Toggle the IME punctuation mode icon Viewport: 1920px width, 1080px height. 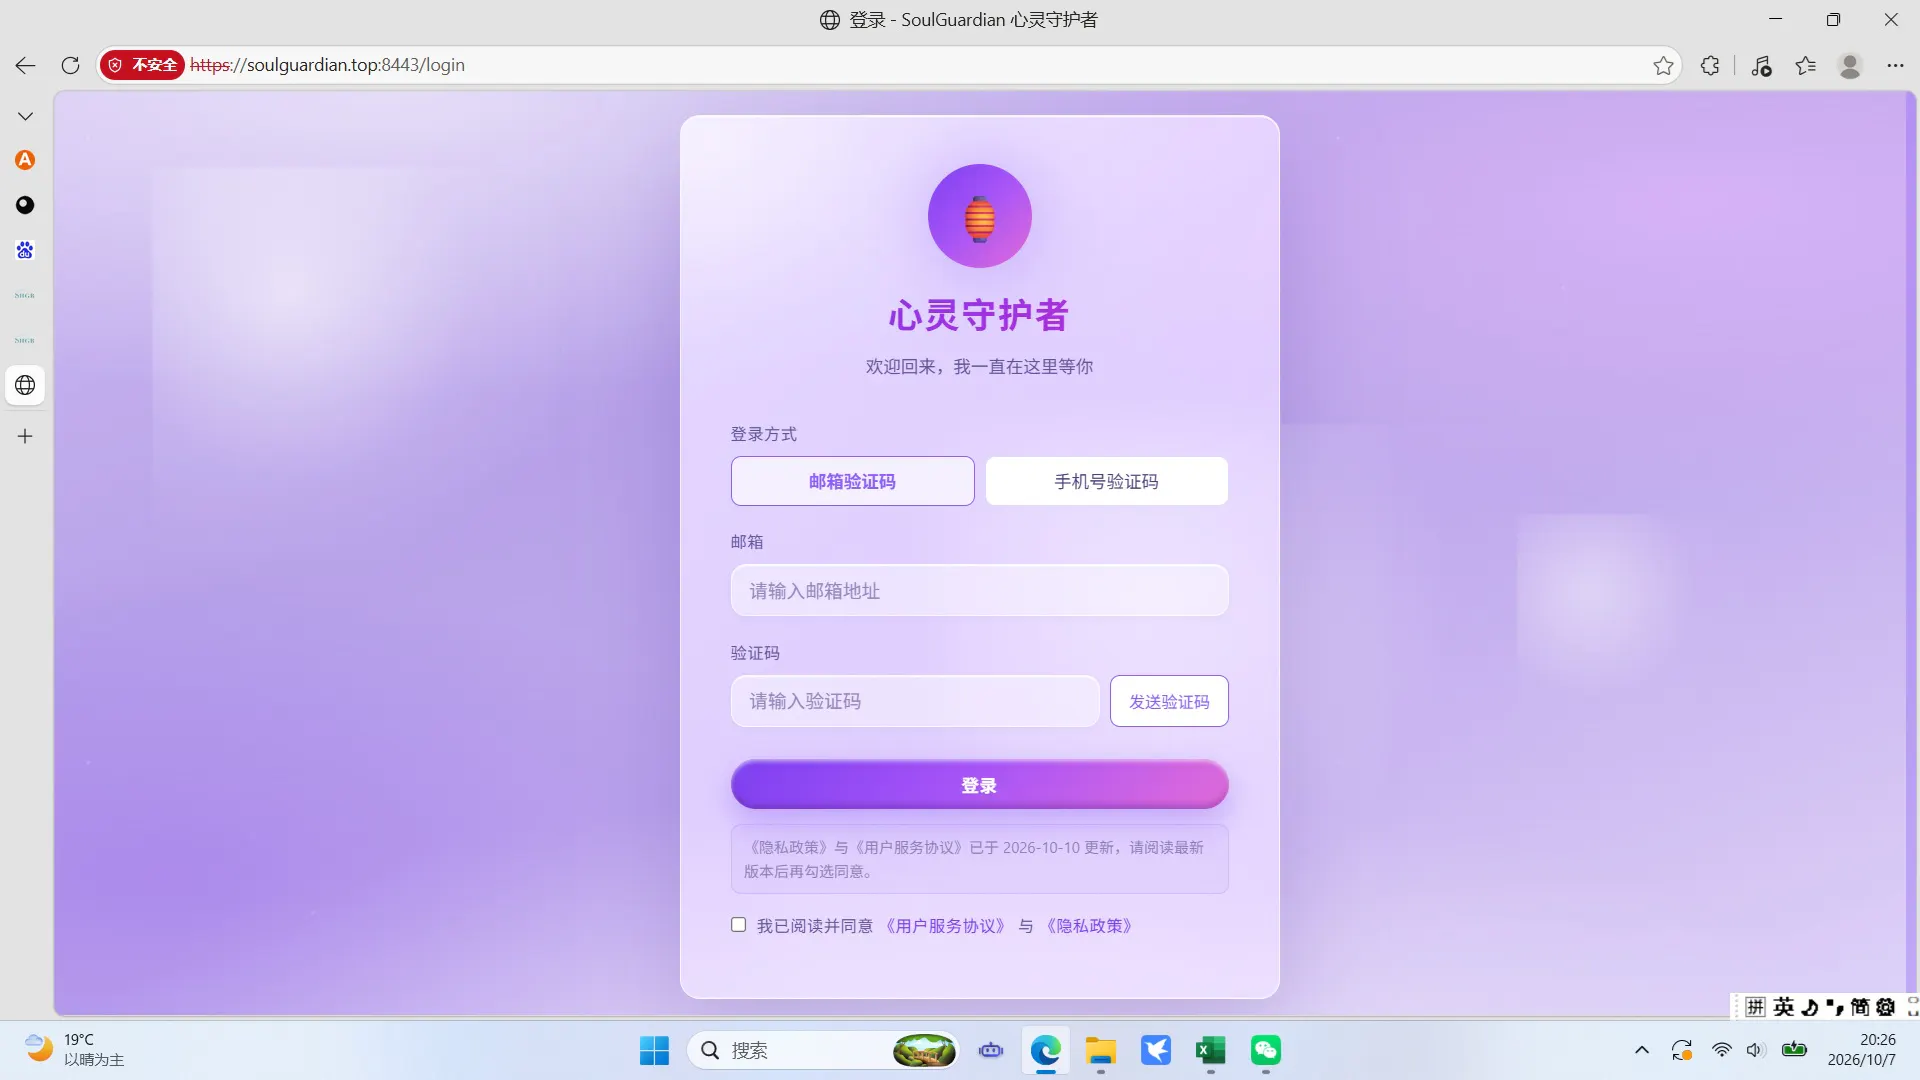[1835, 1007]
